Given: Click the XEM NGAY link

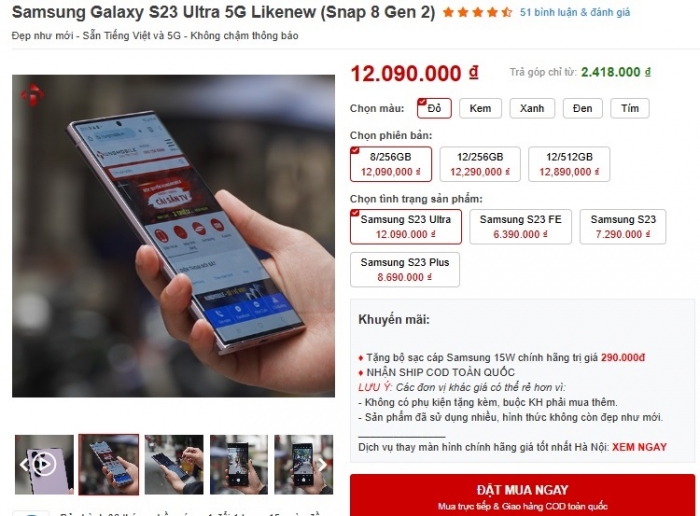Looking at the screenshot, I should pos(639,447).
